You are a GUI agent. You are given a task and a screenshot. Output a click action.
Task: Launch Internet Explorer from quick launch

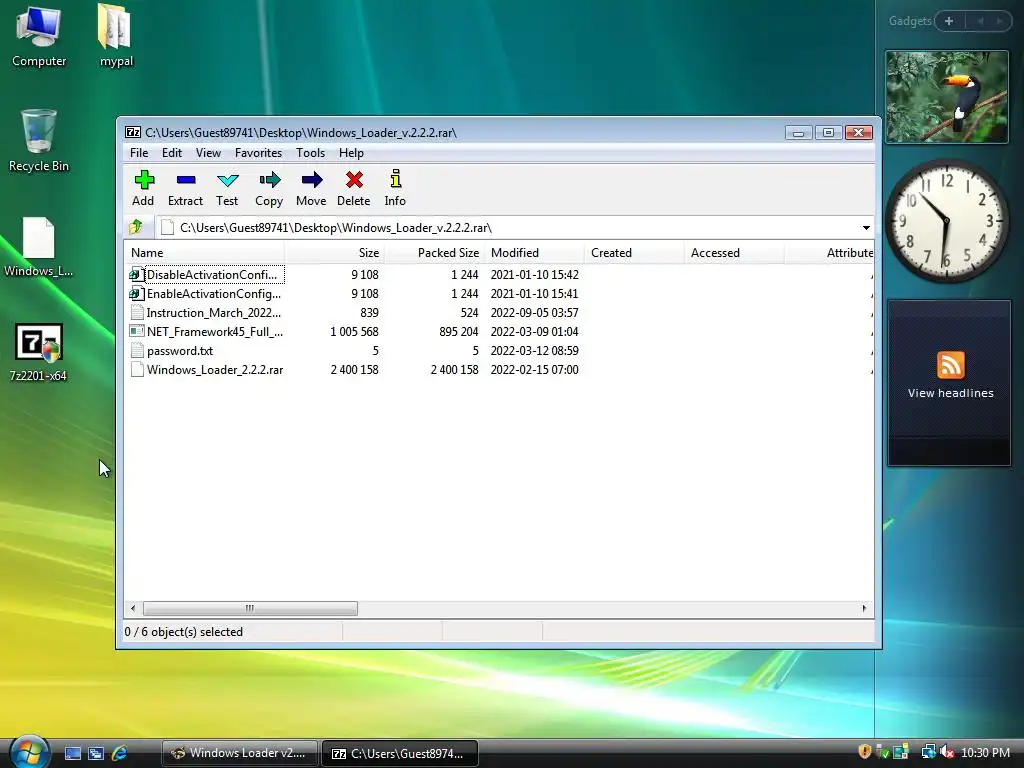pos(120,754)
